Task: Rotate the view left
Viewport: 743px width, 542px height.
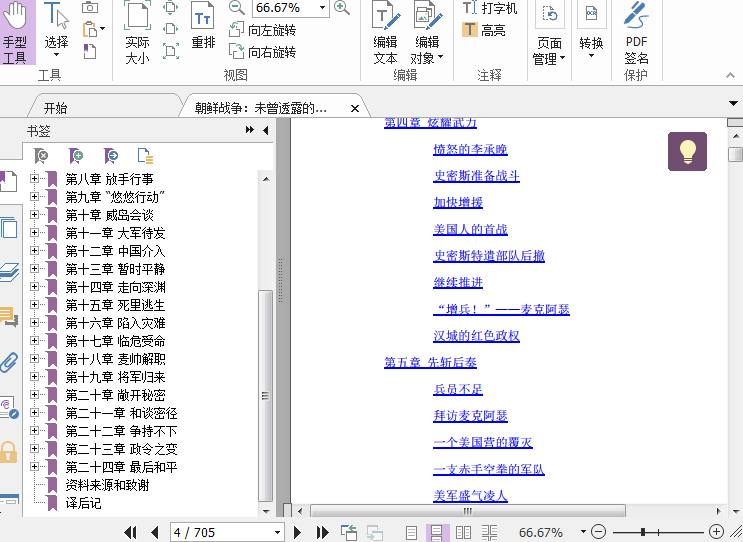Action: point(263,30)
